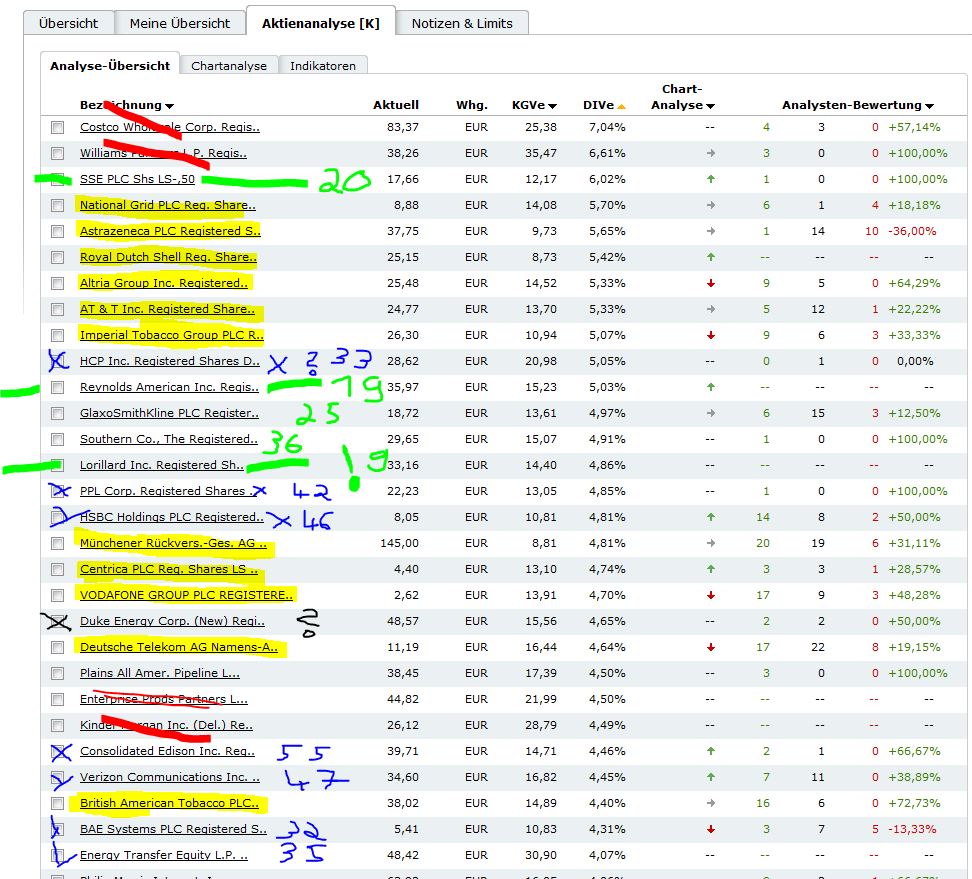
Task: Check the British American Tobacco checkbox
Action: point(58,804)
